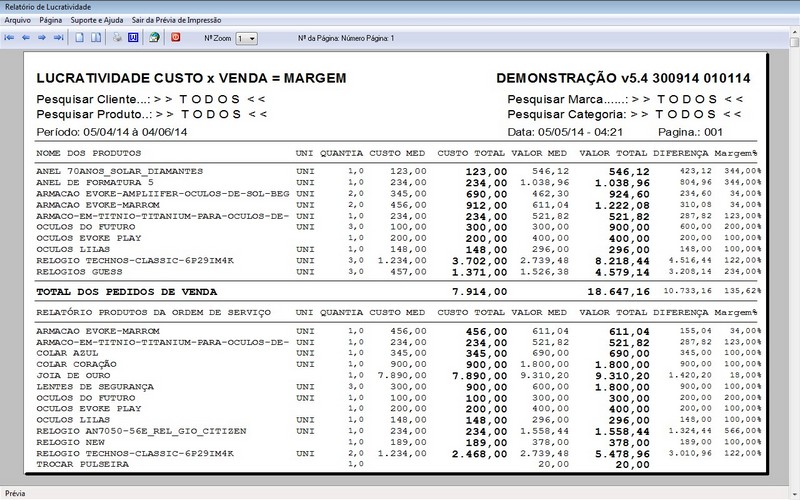
Task: Click Pesquisar Cliente TODOS line
Action: coord(152,99)
